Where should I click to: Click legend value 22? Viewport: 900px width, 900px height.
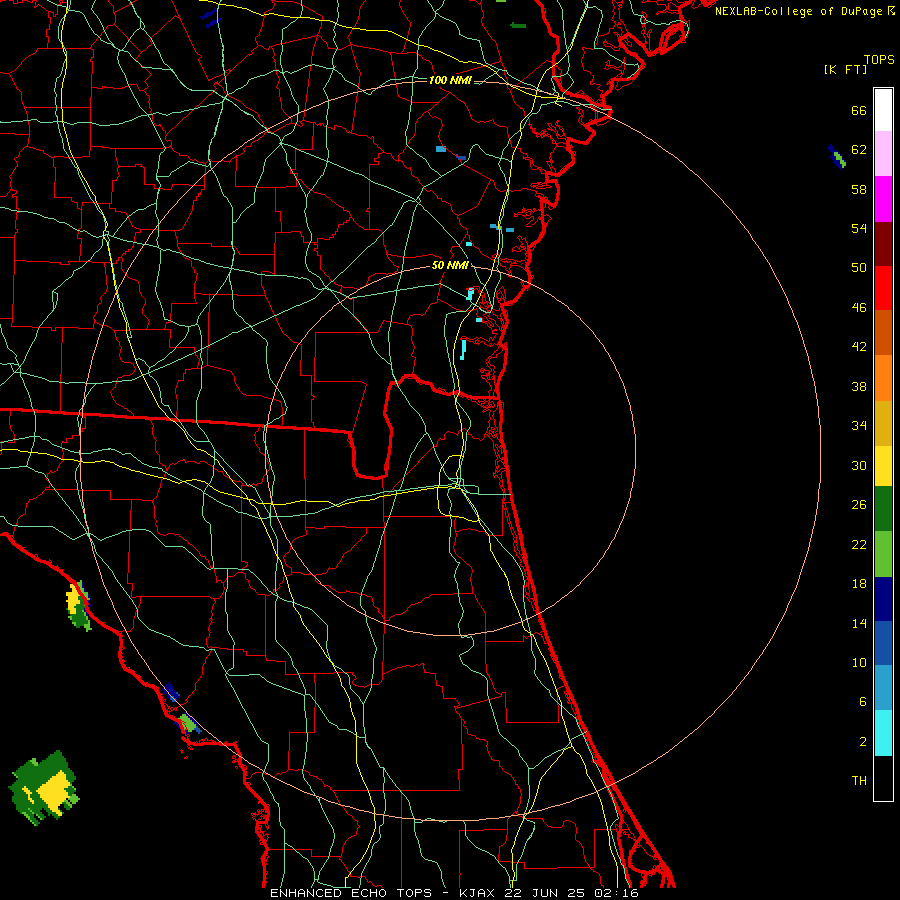click(859, 544)
